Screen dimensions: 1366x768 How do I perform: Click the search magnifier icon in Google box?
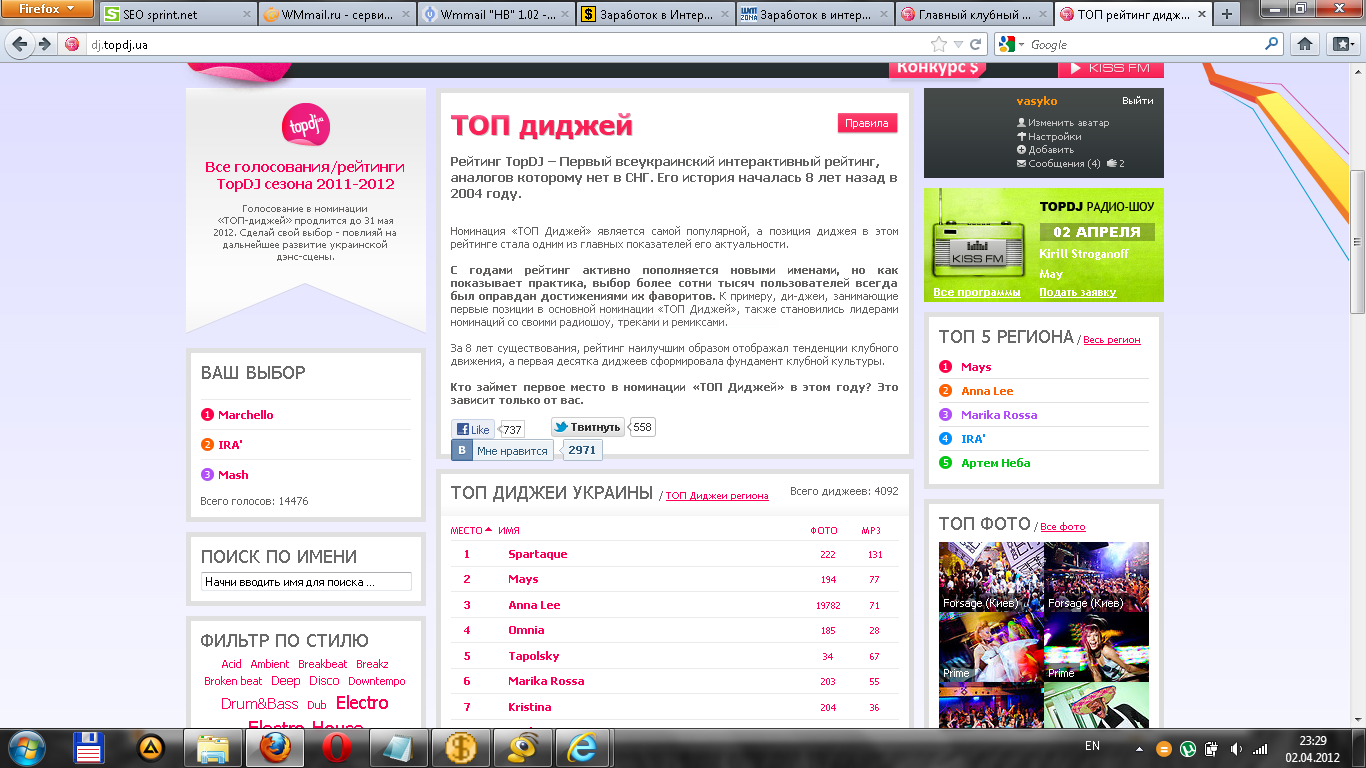pyautogui.click(x=1271, y=44)
